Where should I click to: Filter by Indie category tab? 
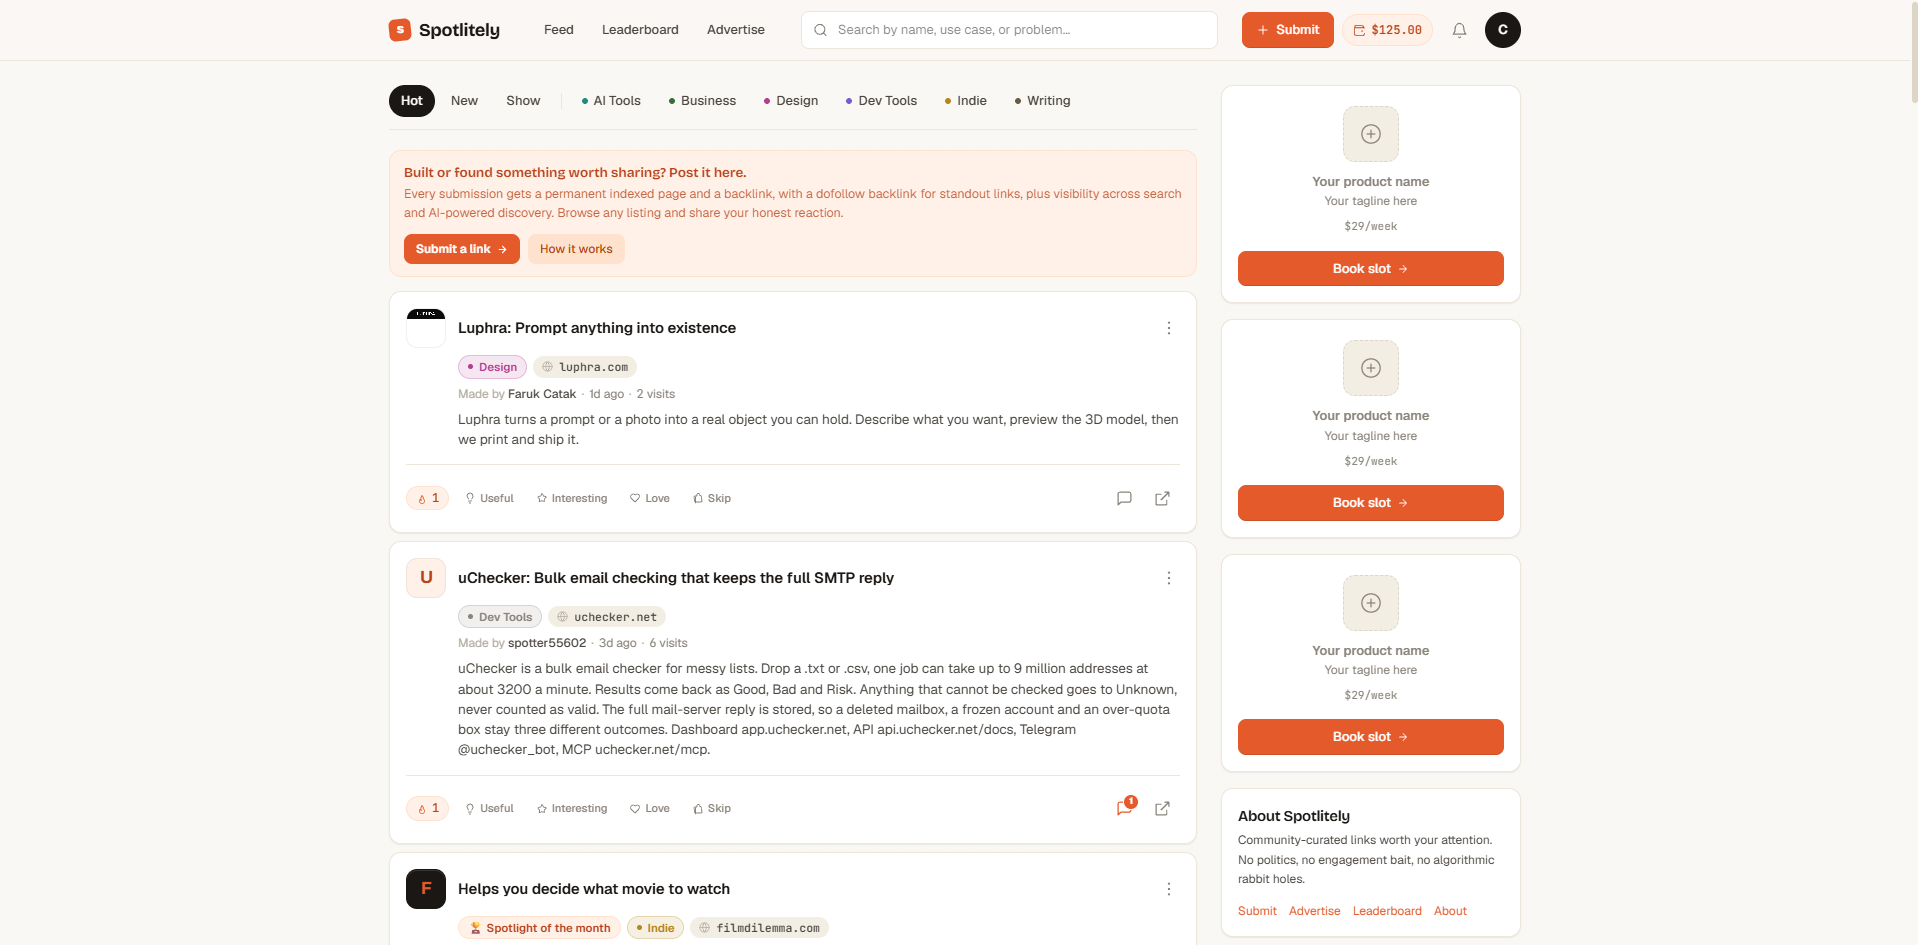click(966, 101)
